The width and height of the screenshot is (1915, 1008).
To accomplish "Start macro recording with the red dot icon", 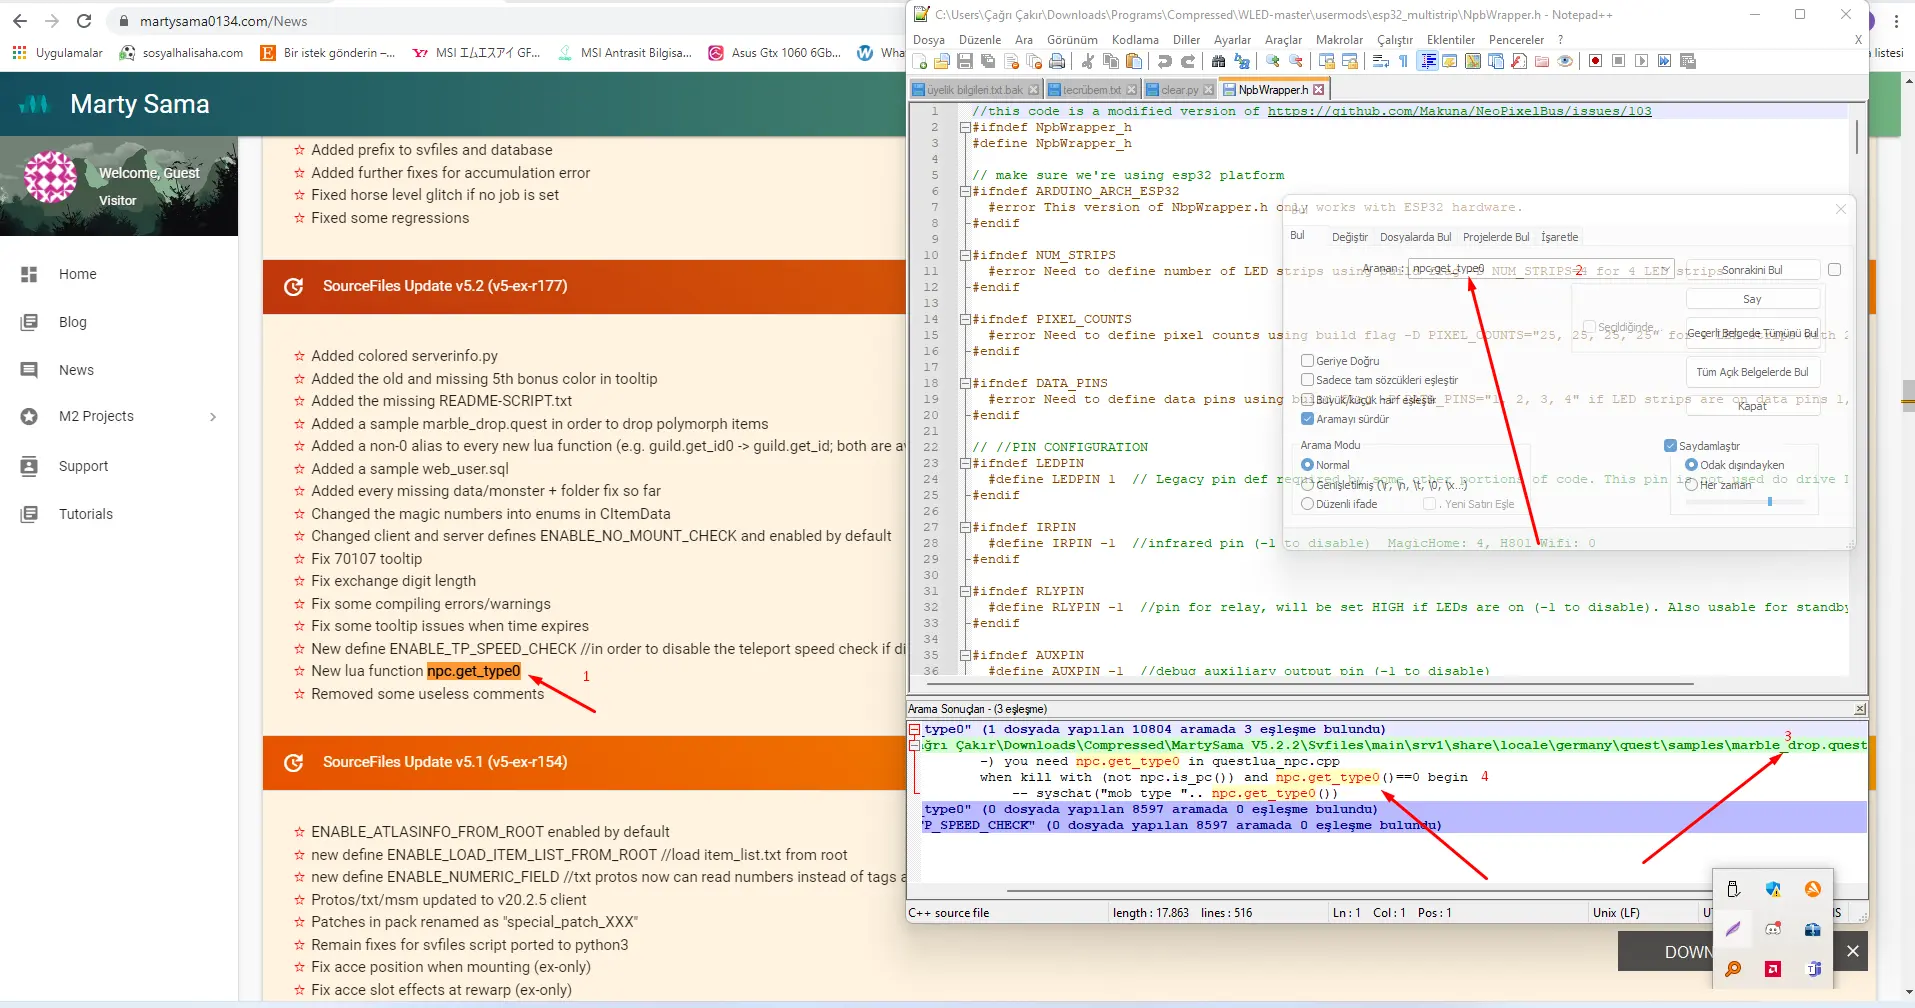I will 1595,61.
